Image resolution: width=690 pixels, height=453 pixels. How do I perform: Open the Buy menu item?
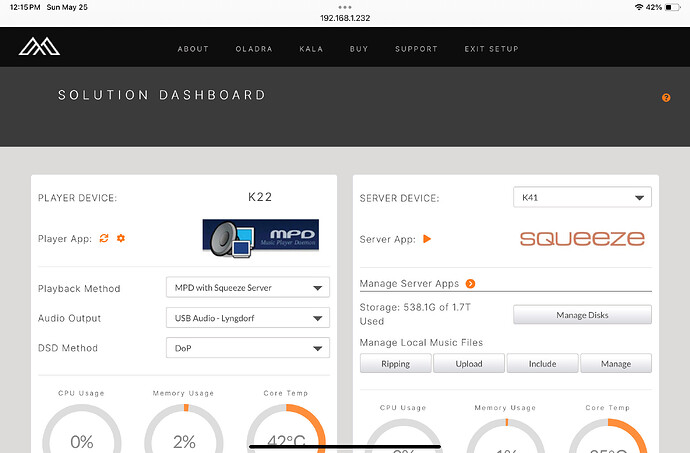coord(359,49)
